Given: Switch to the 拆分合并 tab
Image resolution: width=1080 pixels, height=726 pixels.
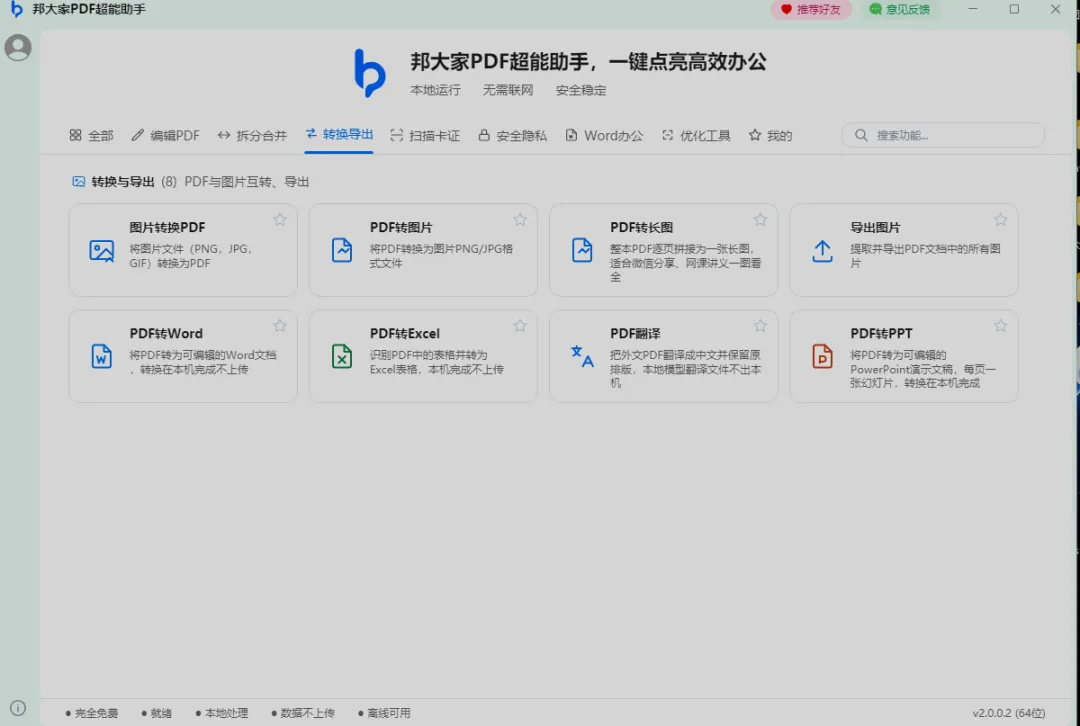Looking at the screenshot, I should point(252,136).
